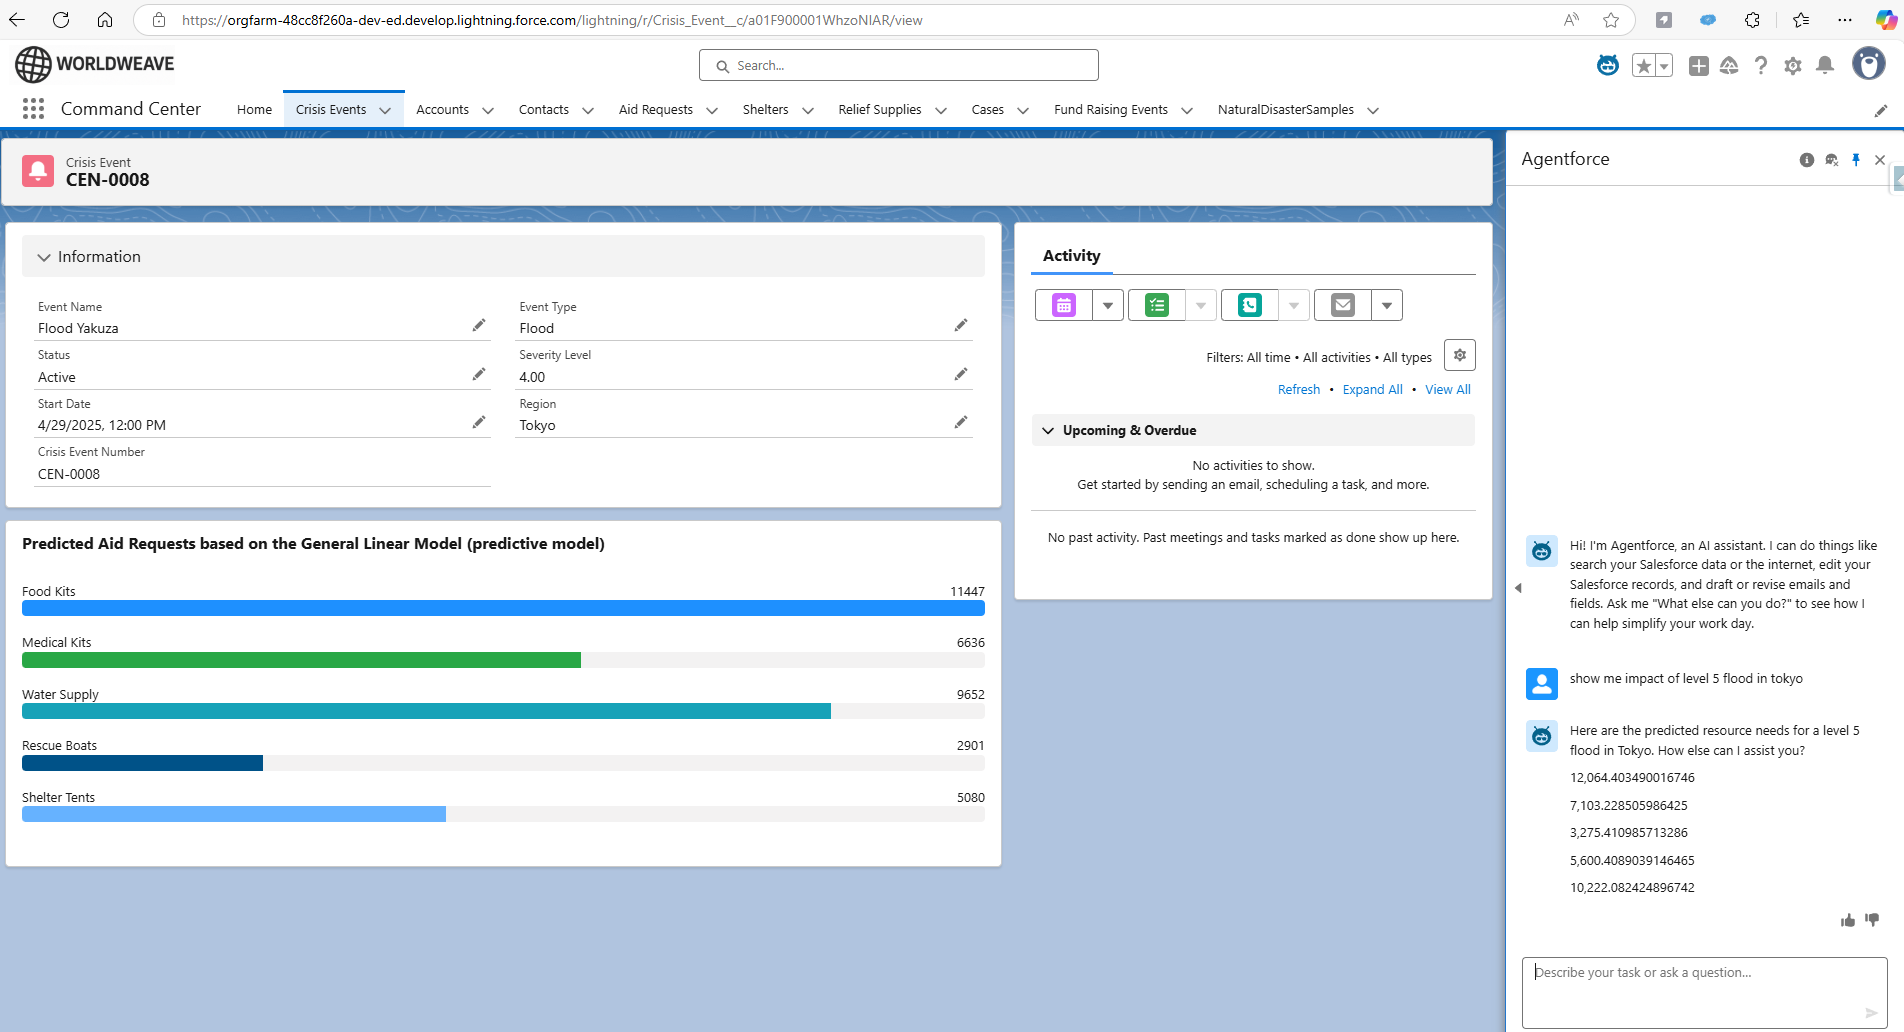
Task: Open the Shelters tab dropdown chevron
Action: [x=808, y=110]
